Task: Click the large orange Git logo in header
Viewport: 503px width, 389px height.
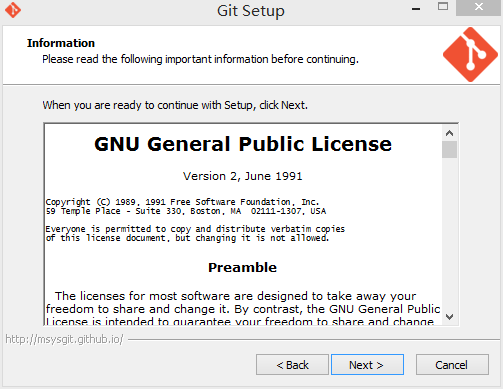Action: [470, 54]
